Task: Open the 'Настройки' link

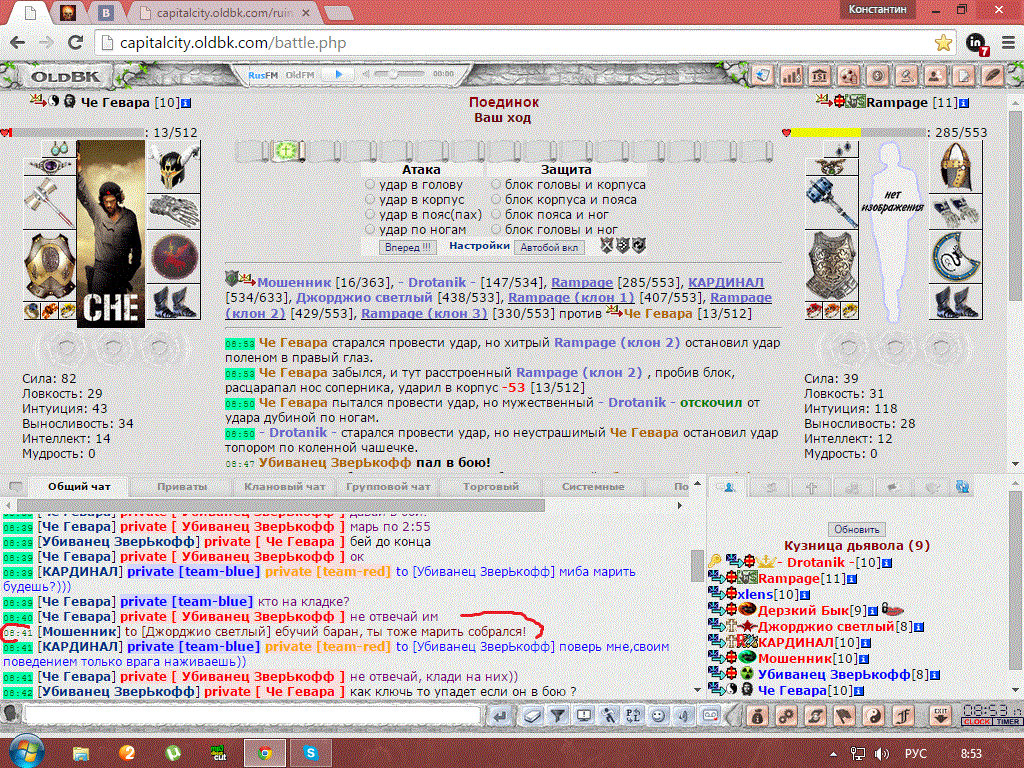Action: (479, 246)
